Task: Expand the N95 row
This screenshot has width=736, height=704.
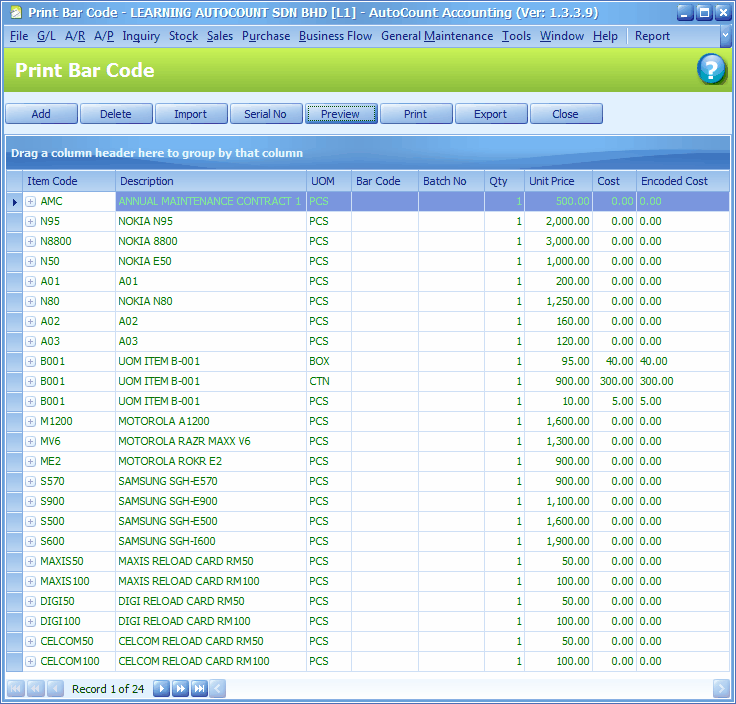Action: point(31,222)
